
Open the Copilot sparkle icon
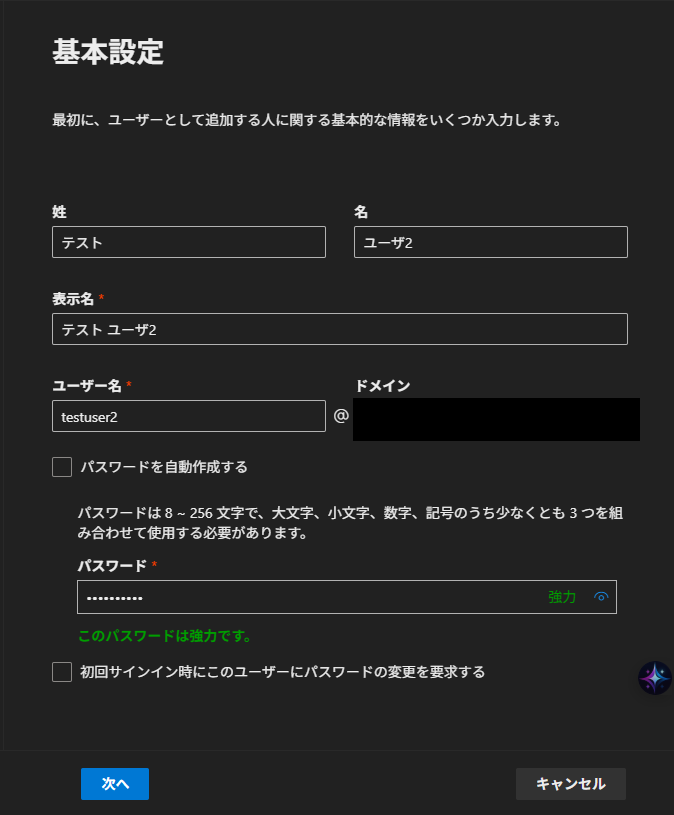[654, 678]
